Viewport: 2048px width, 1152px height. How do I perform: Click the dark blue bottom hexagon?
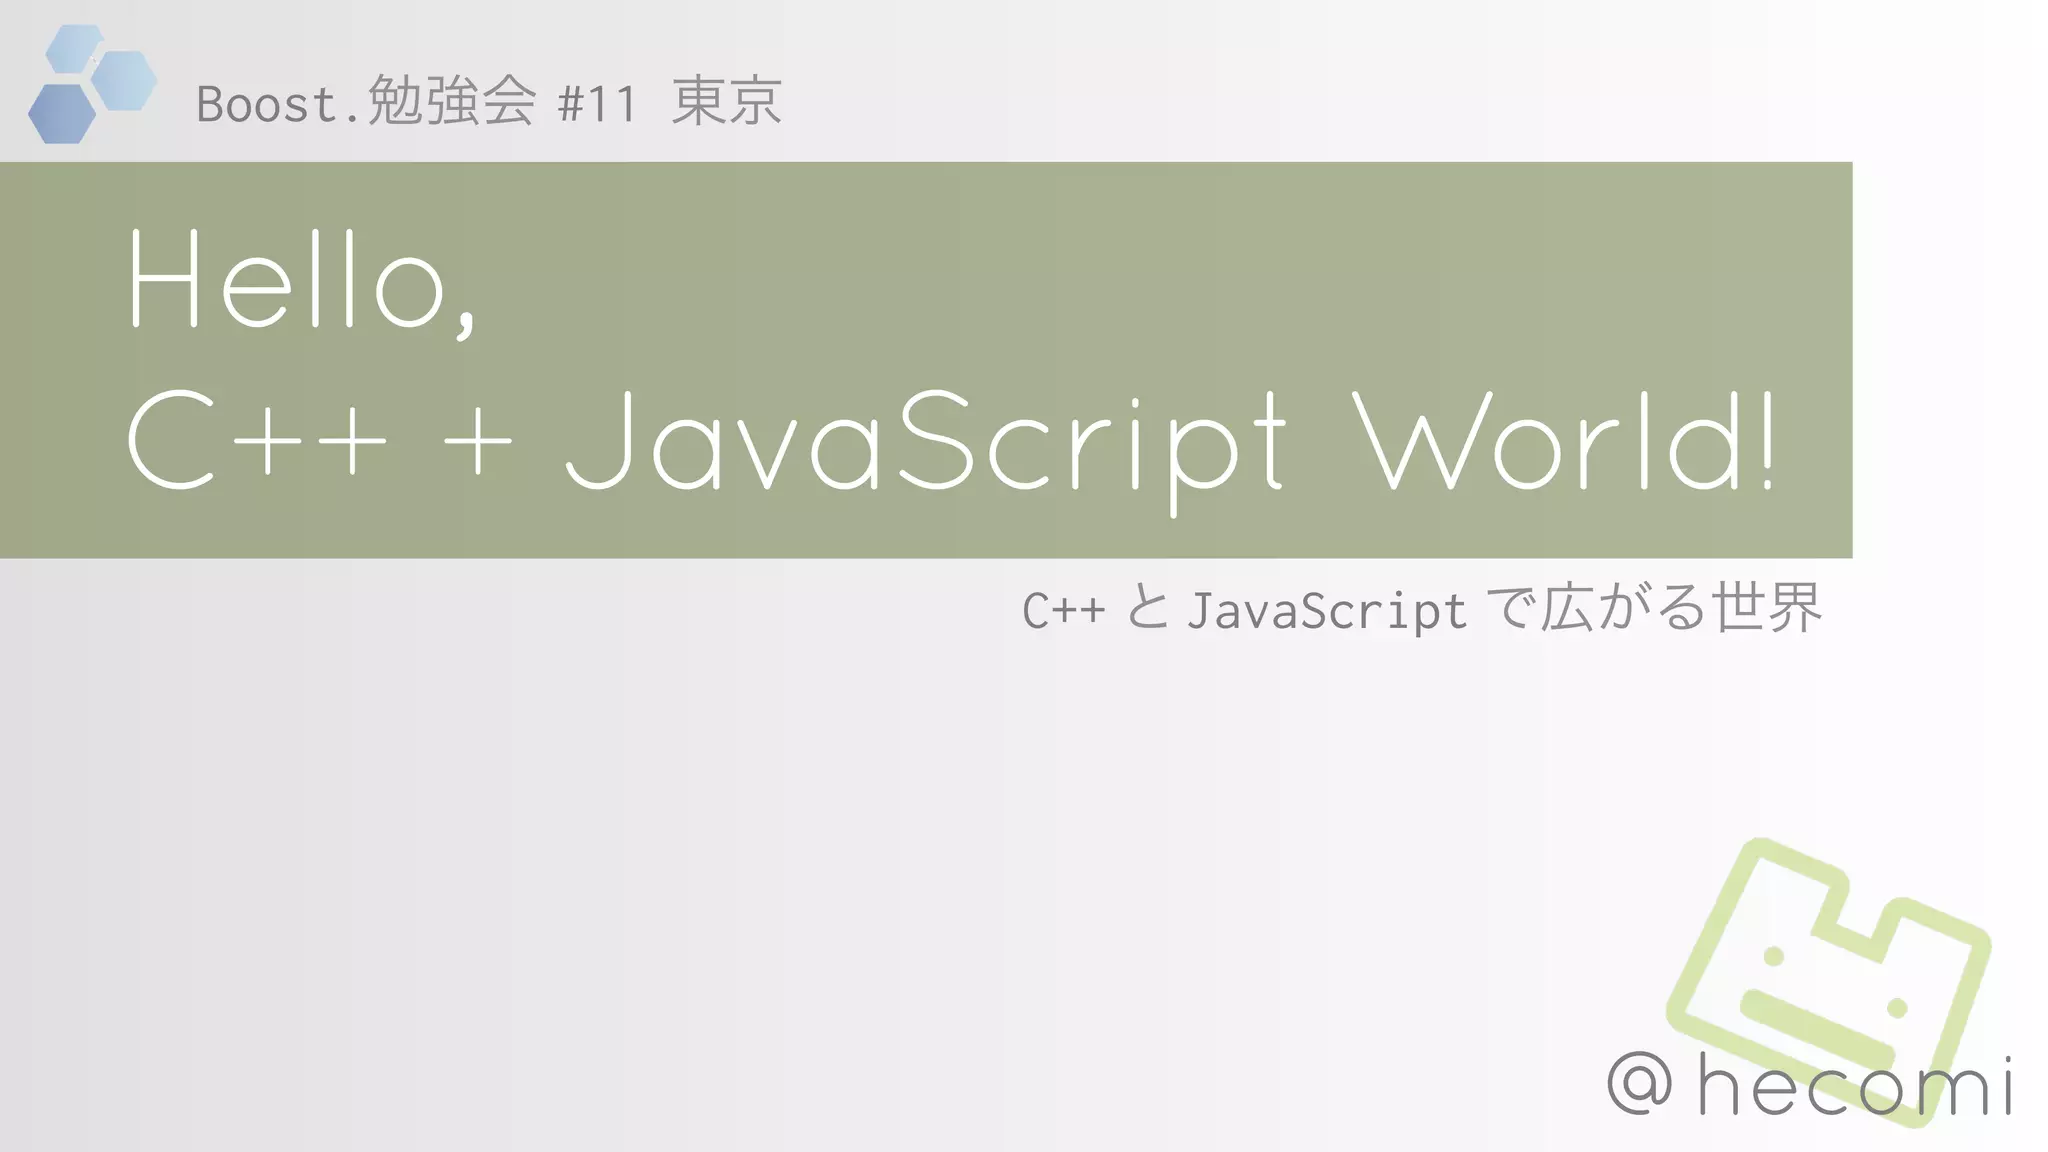tap(62, 114)
